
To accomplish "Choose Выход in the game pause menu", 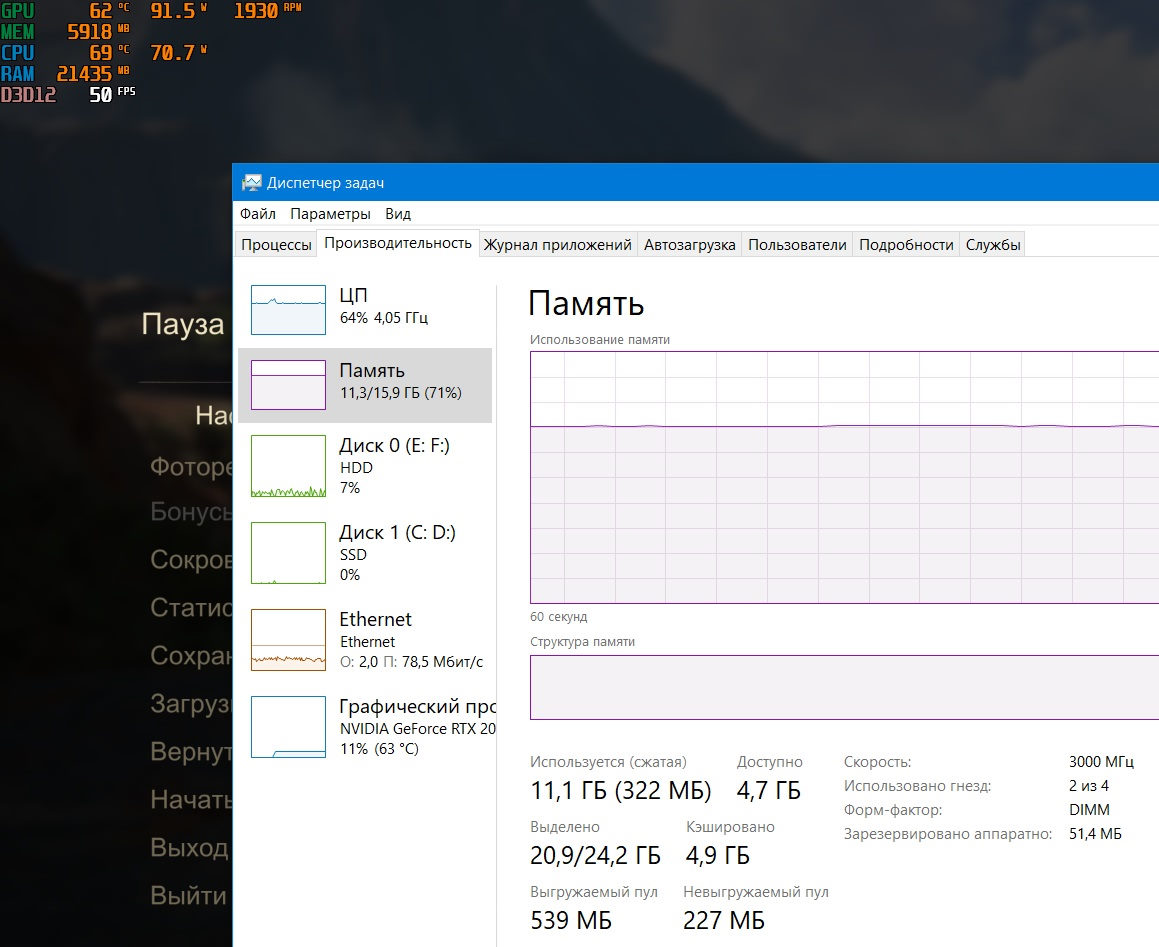I will pyautogui.click(x=188, y=847).
